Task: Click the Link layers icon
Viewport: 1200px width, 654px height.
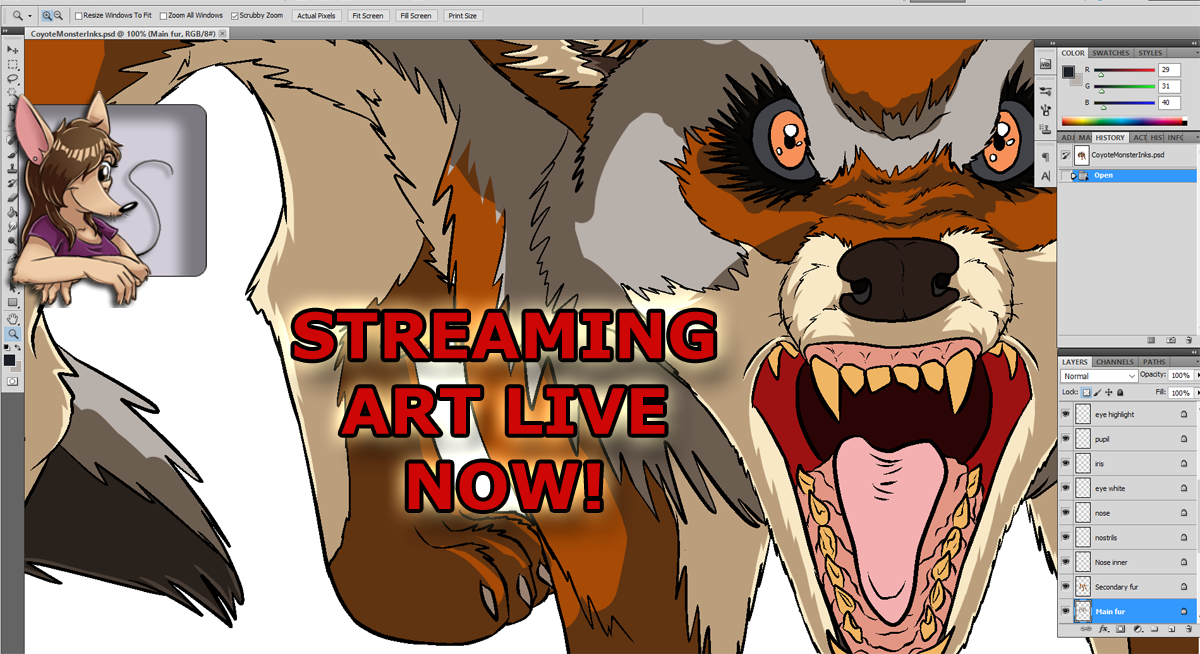Action: coord(1086,629)
